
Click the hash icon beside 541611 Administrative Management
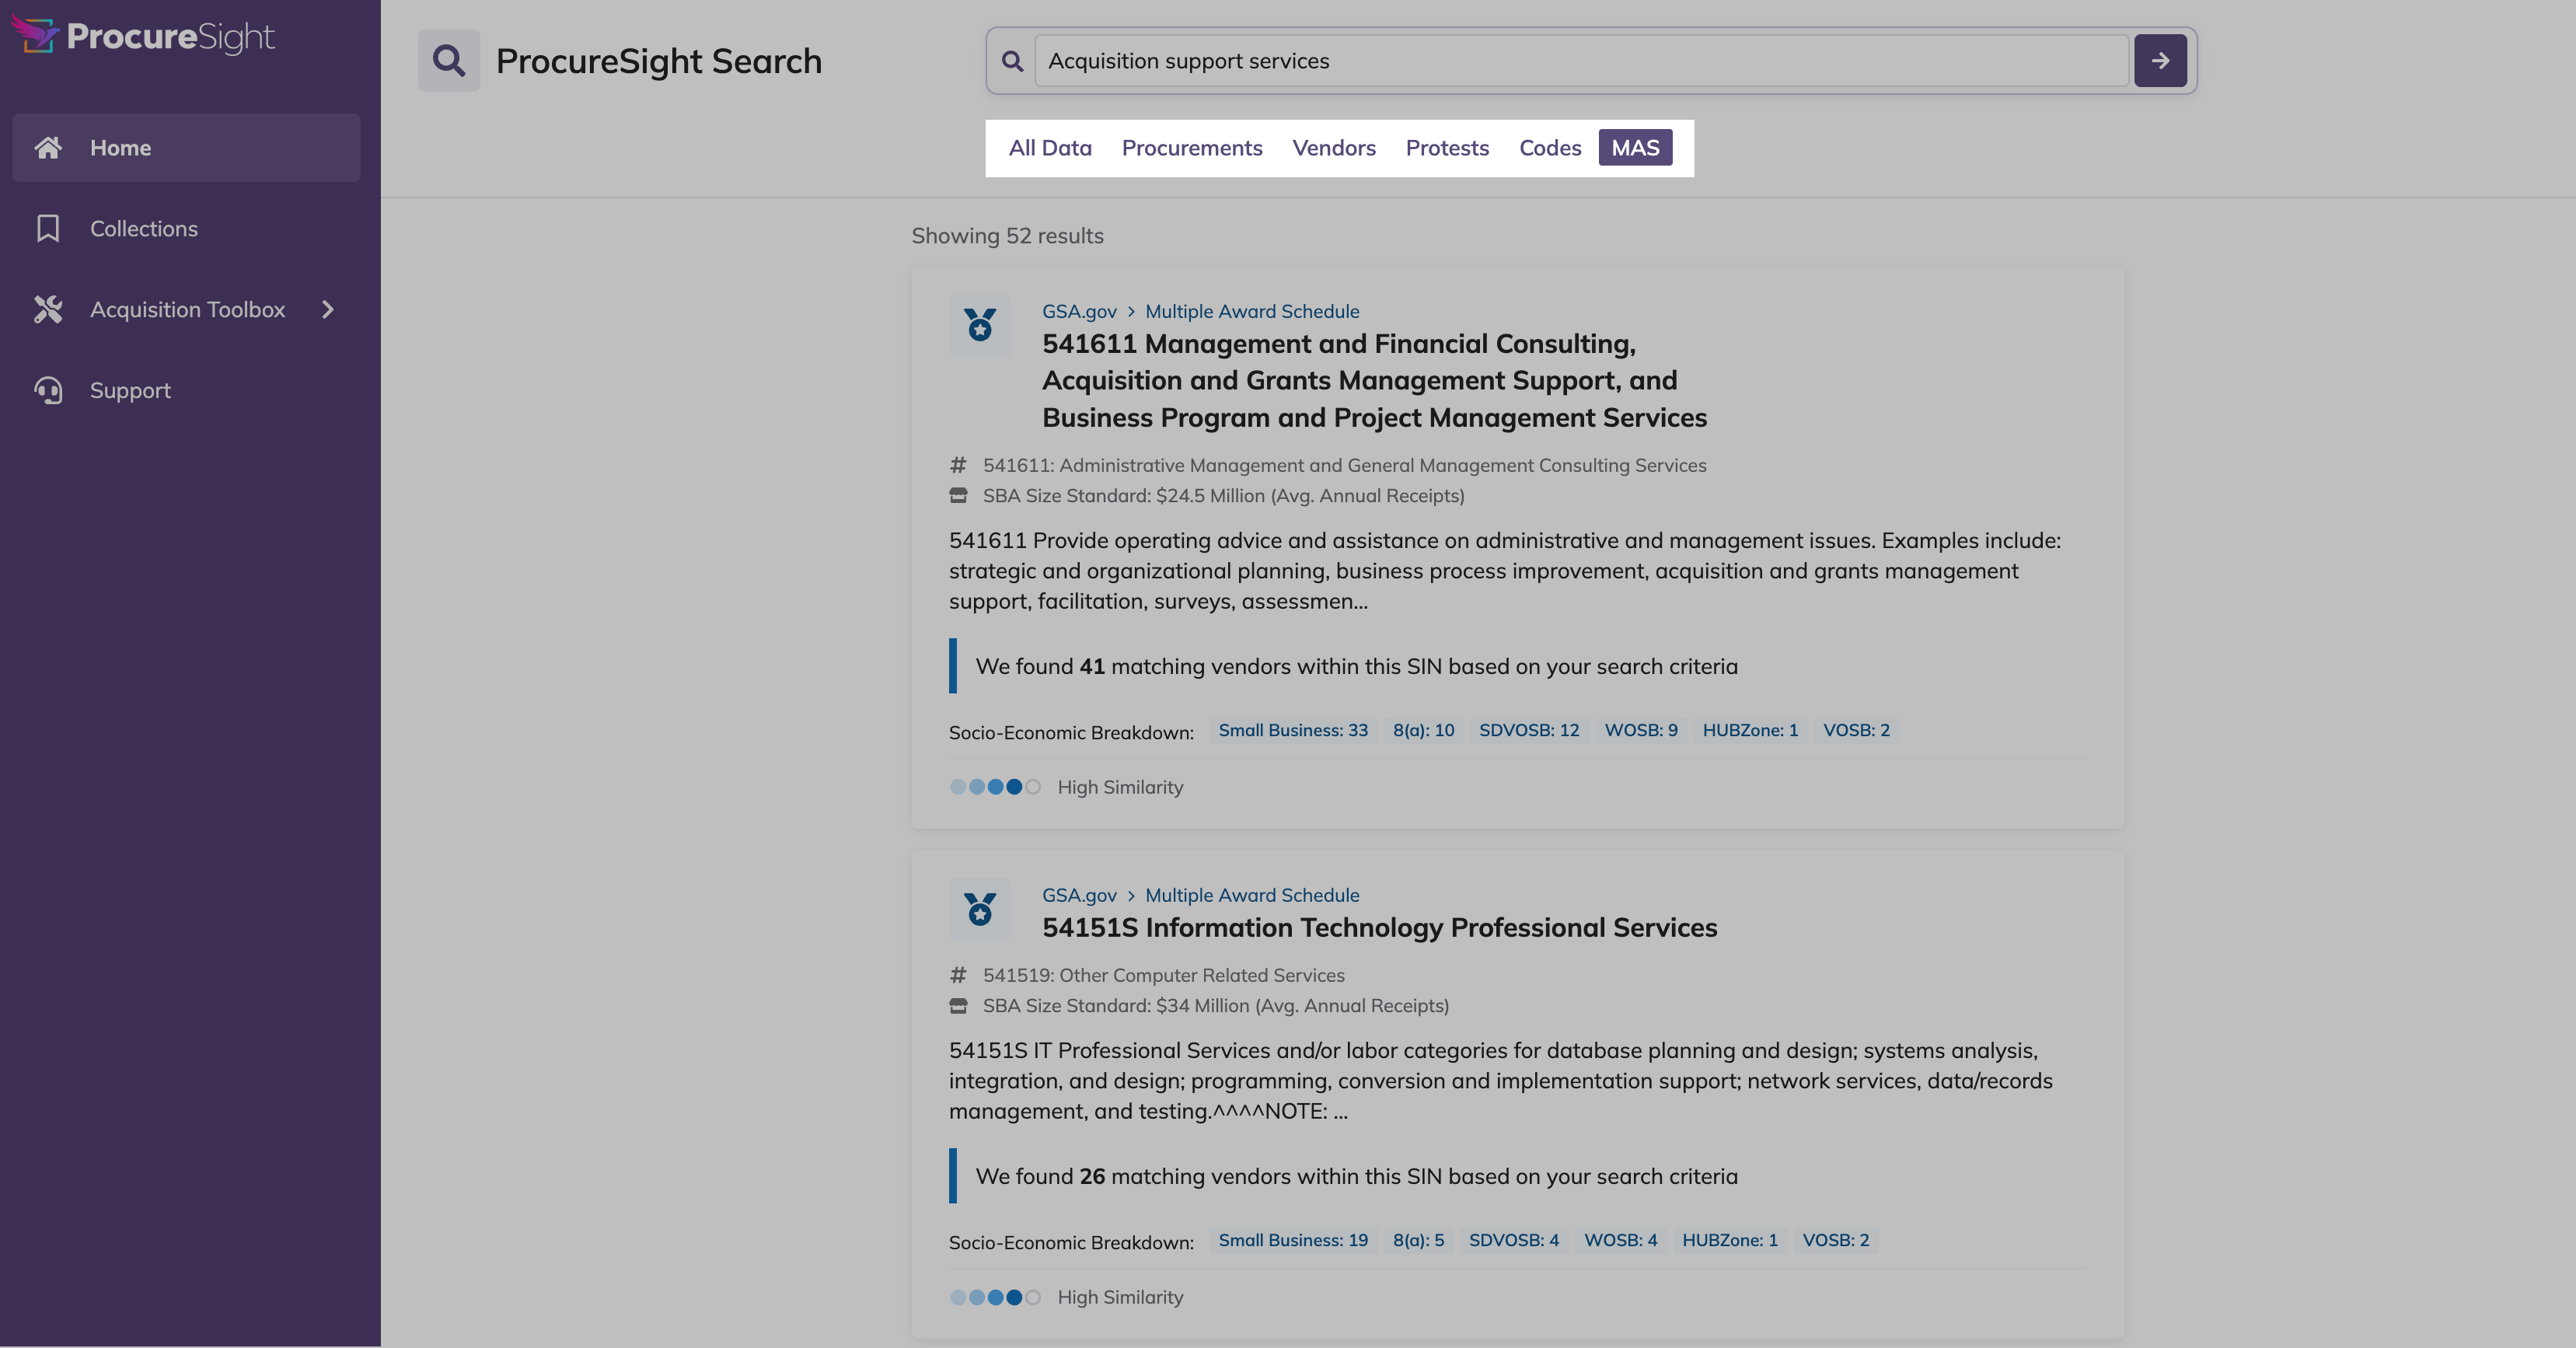pyautogui.click(x=958, y=465)
